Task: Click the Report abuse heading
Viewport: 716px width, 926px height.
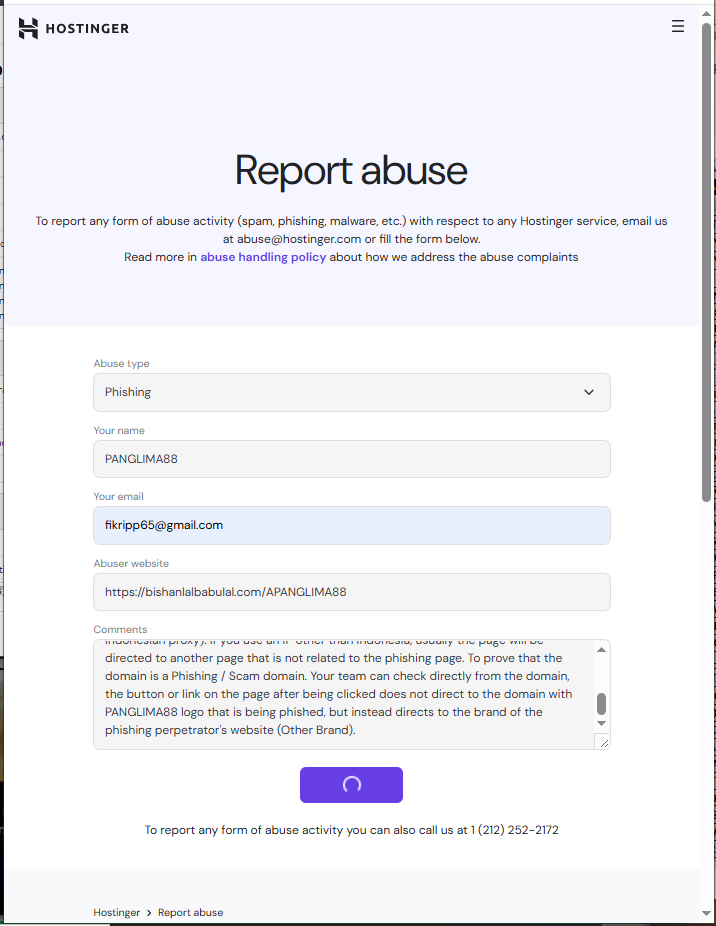Action: tap(352, 171)
